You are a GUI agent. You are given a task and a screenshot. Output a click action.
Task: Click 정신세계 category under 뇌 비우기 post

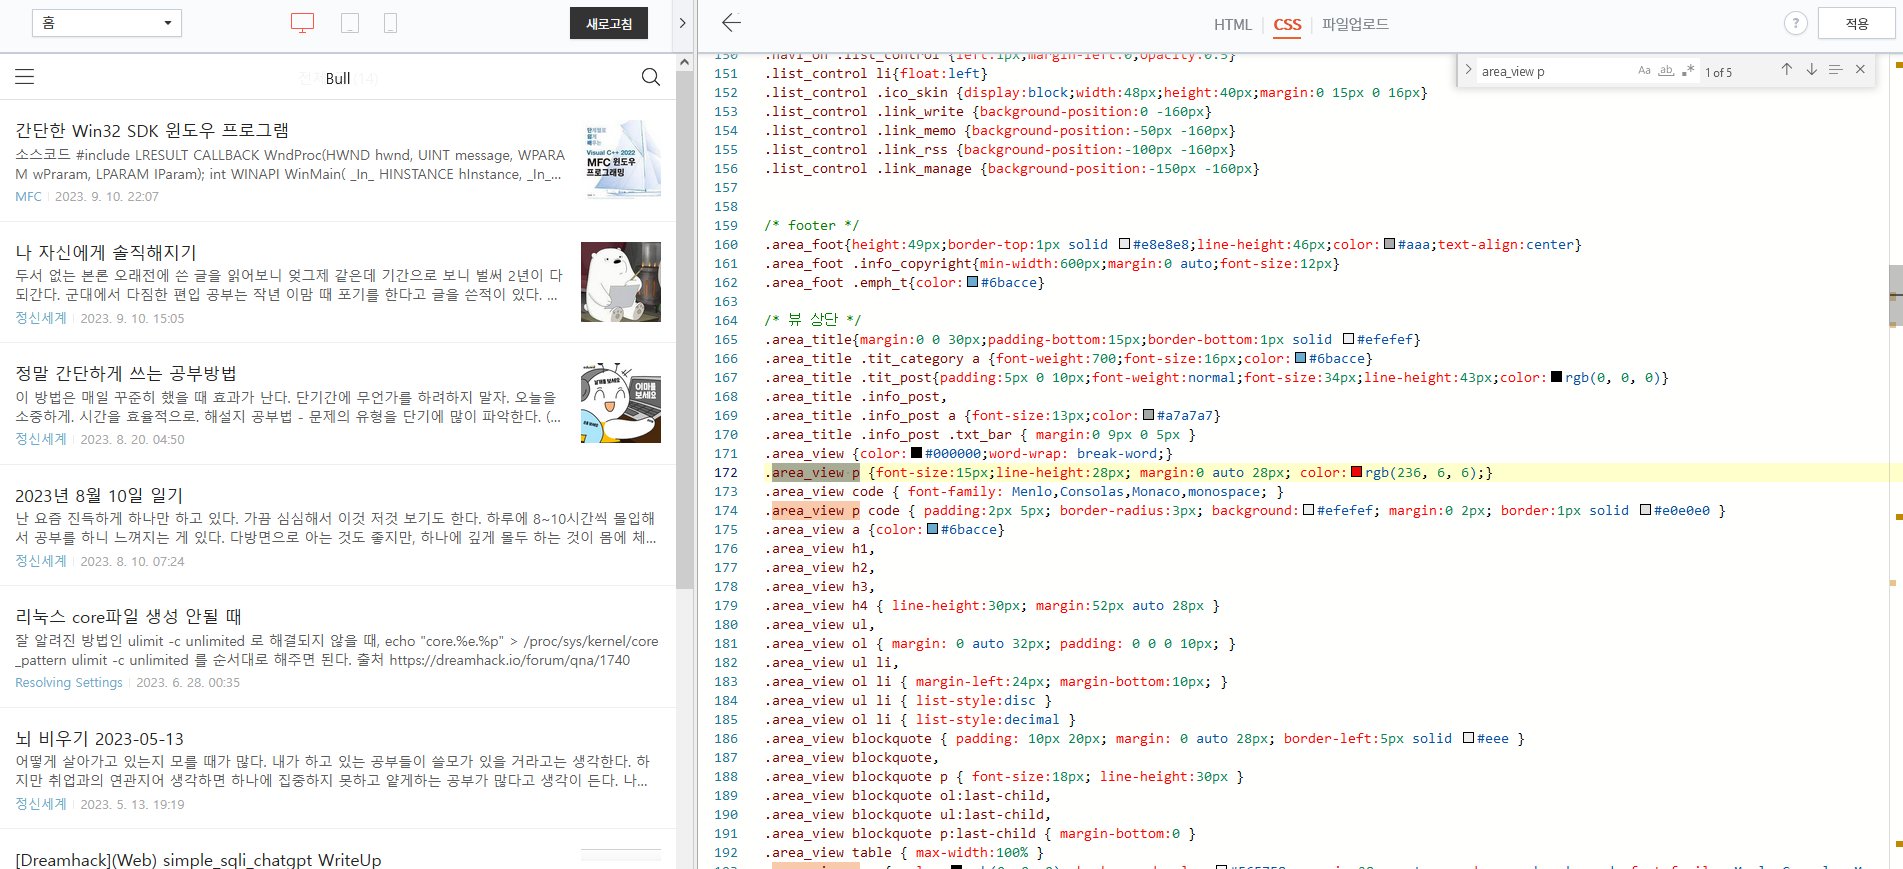(x=41, y=804)
